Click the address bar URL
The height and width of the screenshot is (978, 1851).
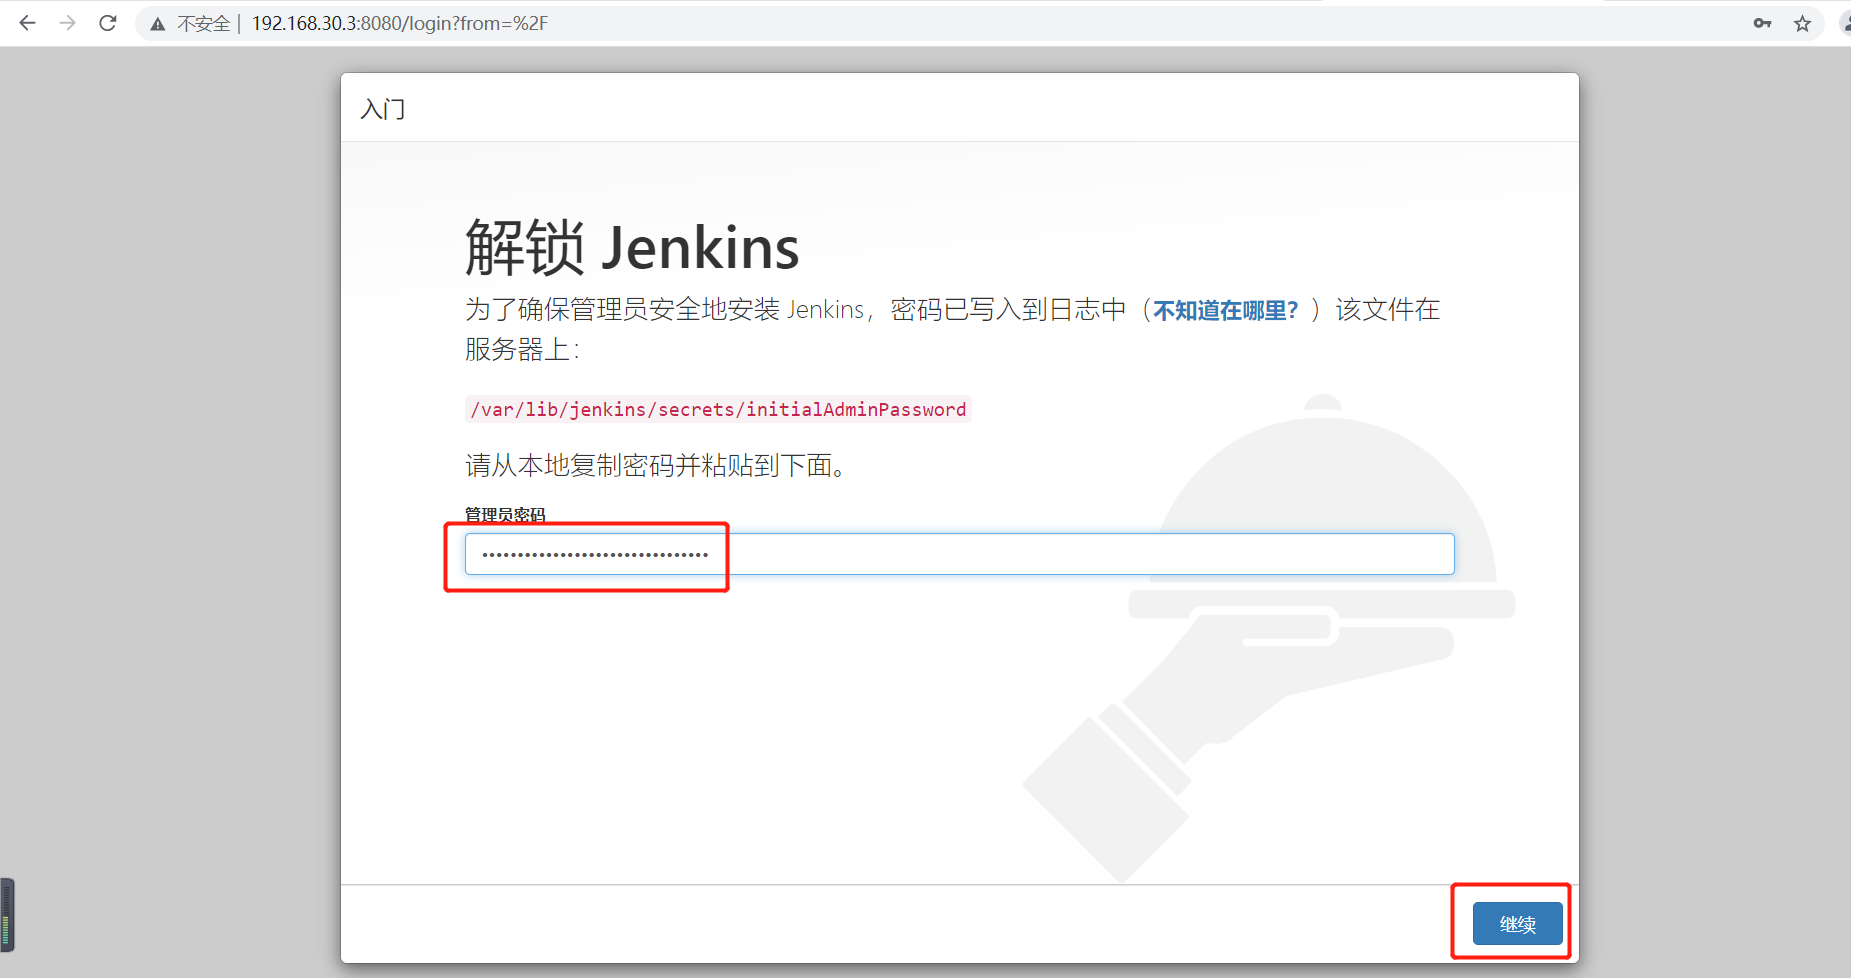click(400, 22)
